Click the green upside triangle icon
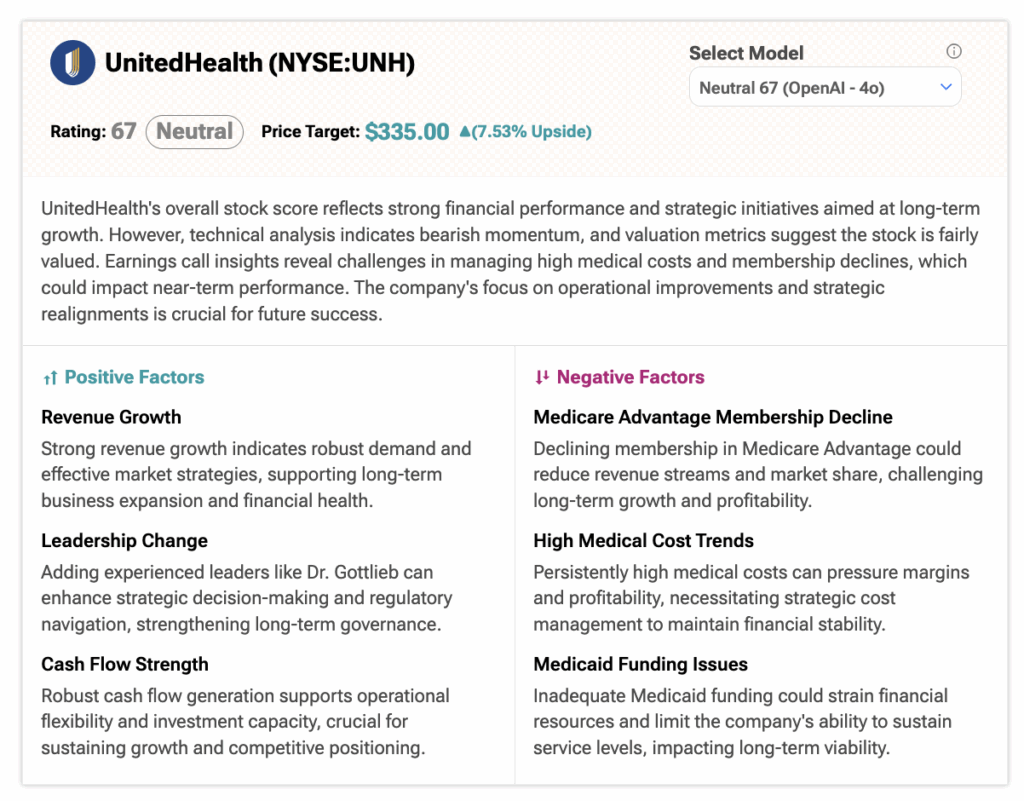Viewport: 1024px width, 801px height. pos(465,131)
